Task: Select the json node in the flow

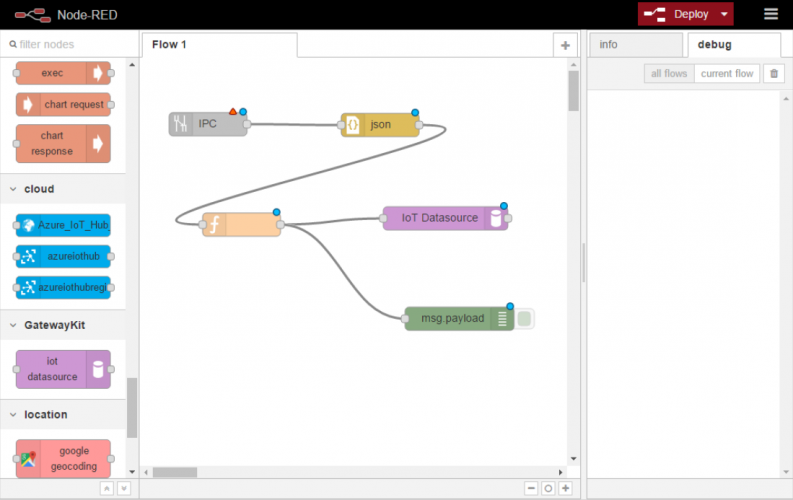Action: 380,125
